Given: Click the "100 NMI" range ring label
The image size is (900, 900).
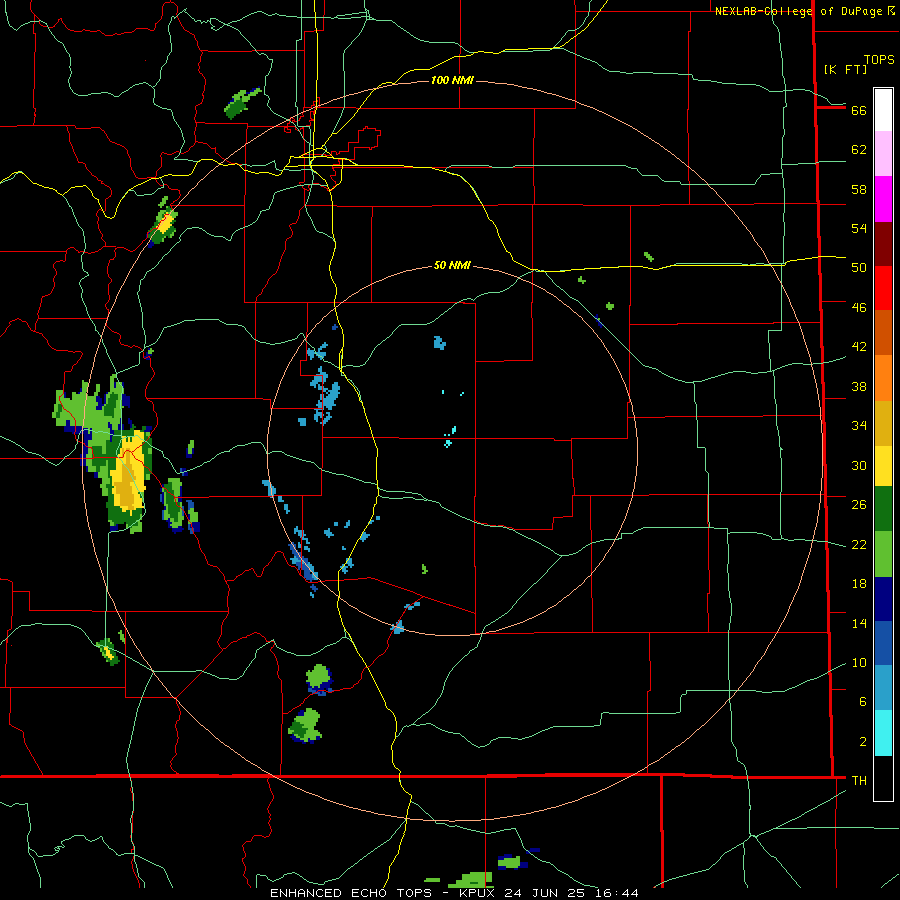Looking at the screenshot, I should click(x=452, y=80).
